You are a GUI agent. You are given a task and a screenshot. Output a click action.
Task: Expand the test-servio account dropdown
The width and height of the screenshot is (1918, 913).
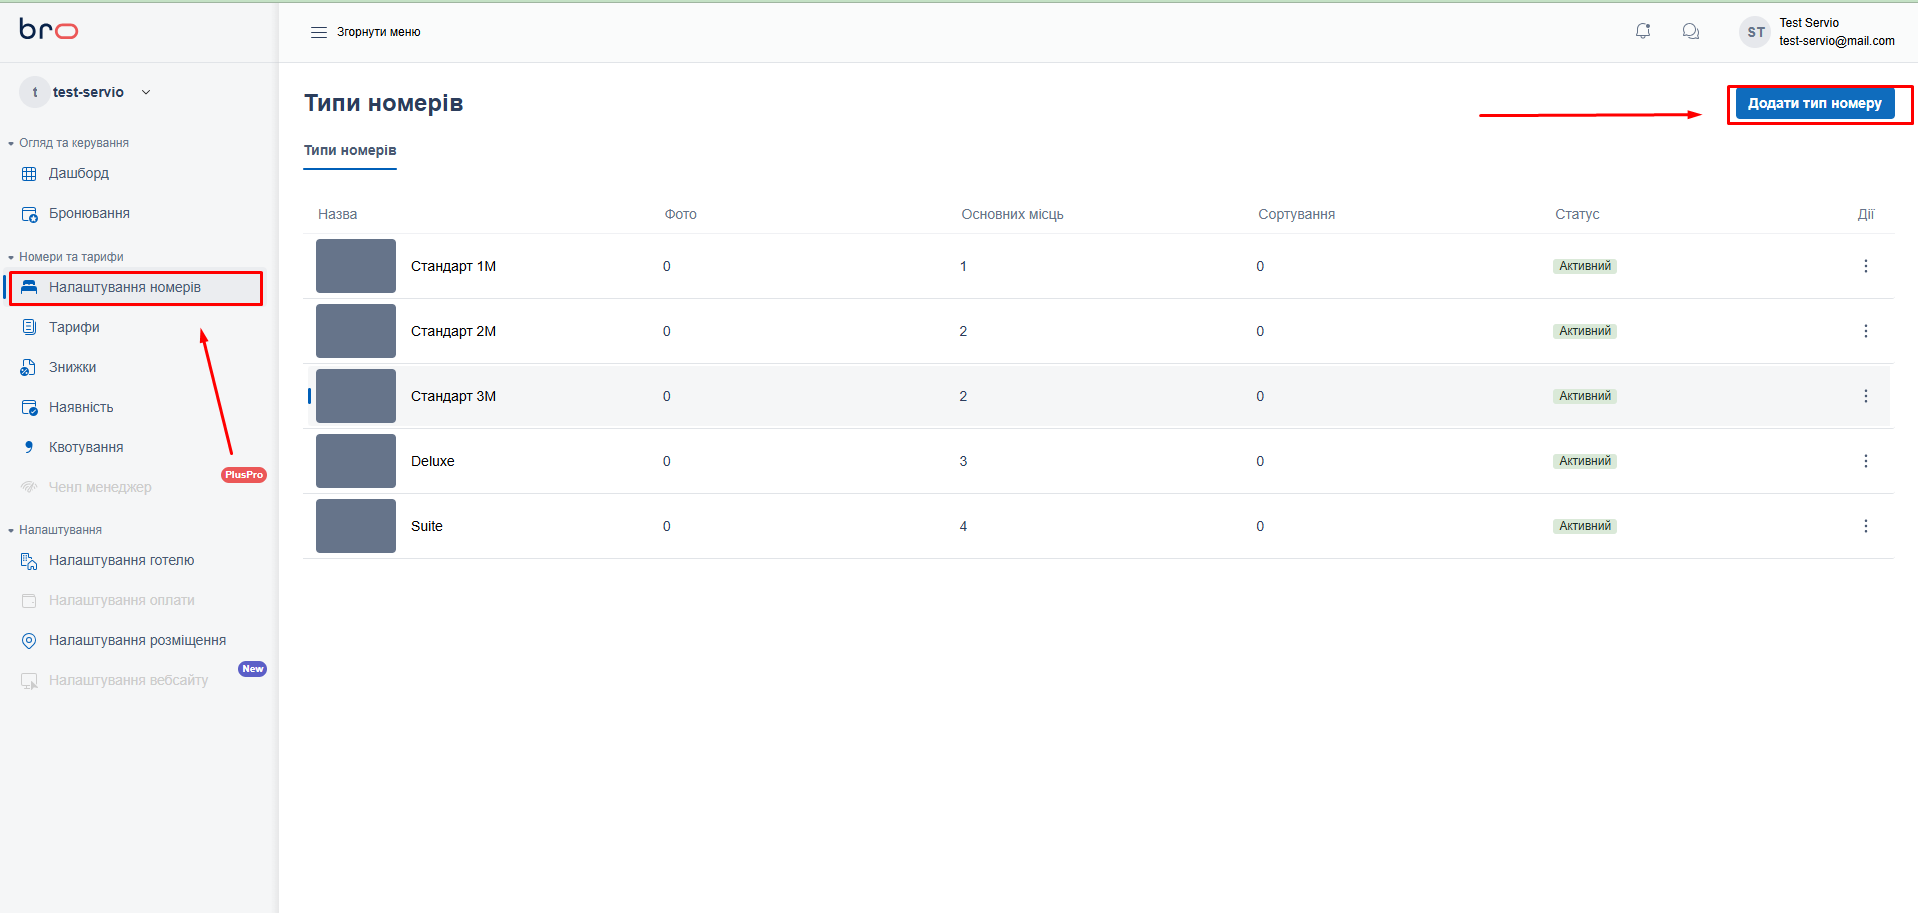click(x=146, y=92)
